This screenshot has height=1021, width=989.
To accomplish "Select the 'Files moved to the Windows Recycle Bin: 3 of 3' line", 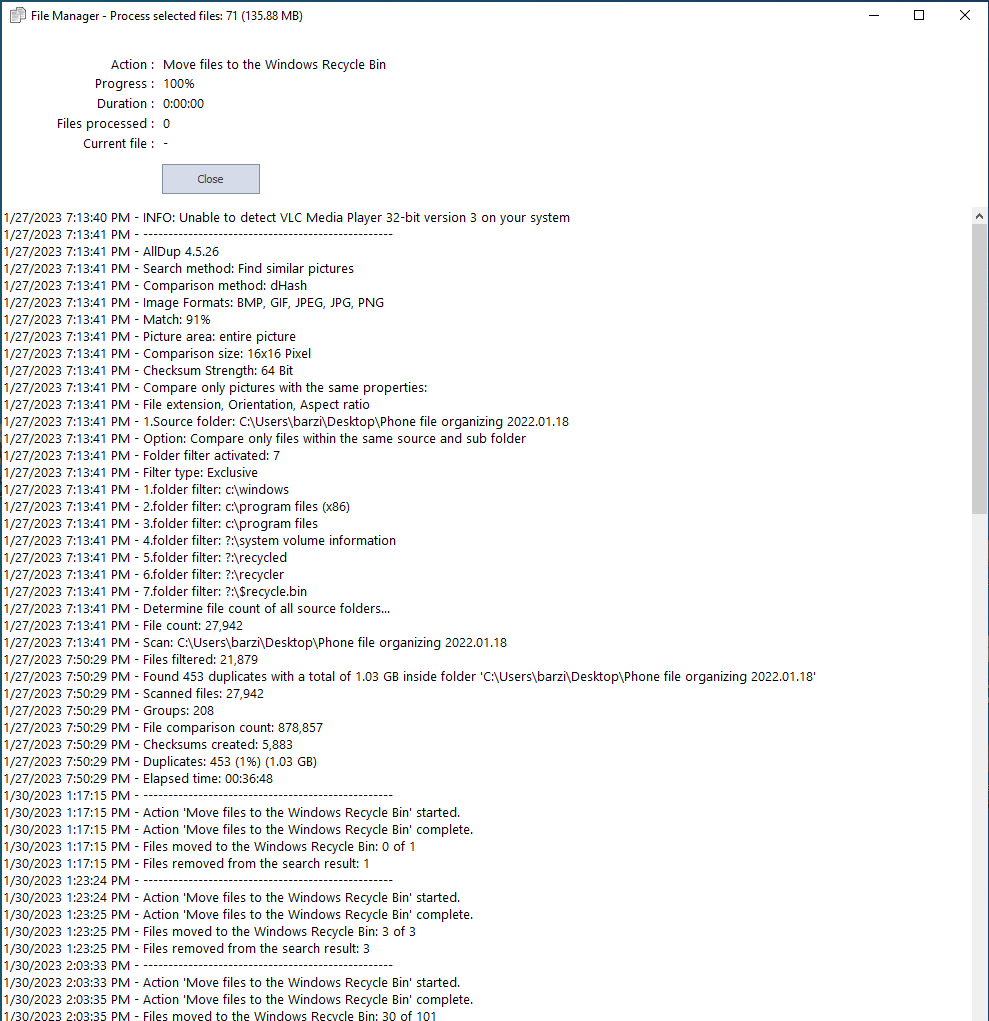I will (x=279, y=932).
